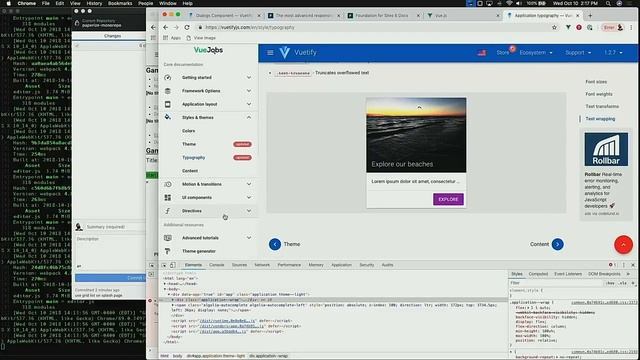
Task: Click the Rollbar ad image
Action: pyautogui.click(x=606, y=149)
